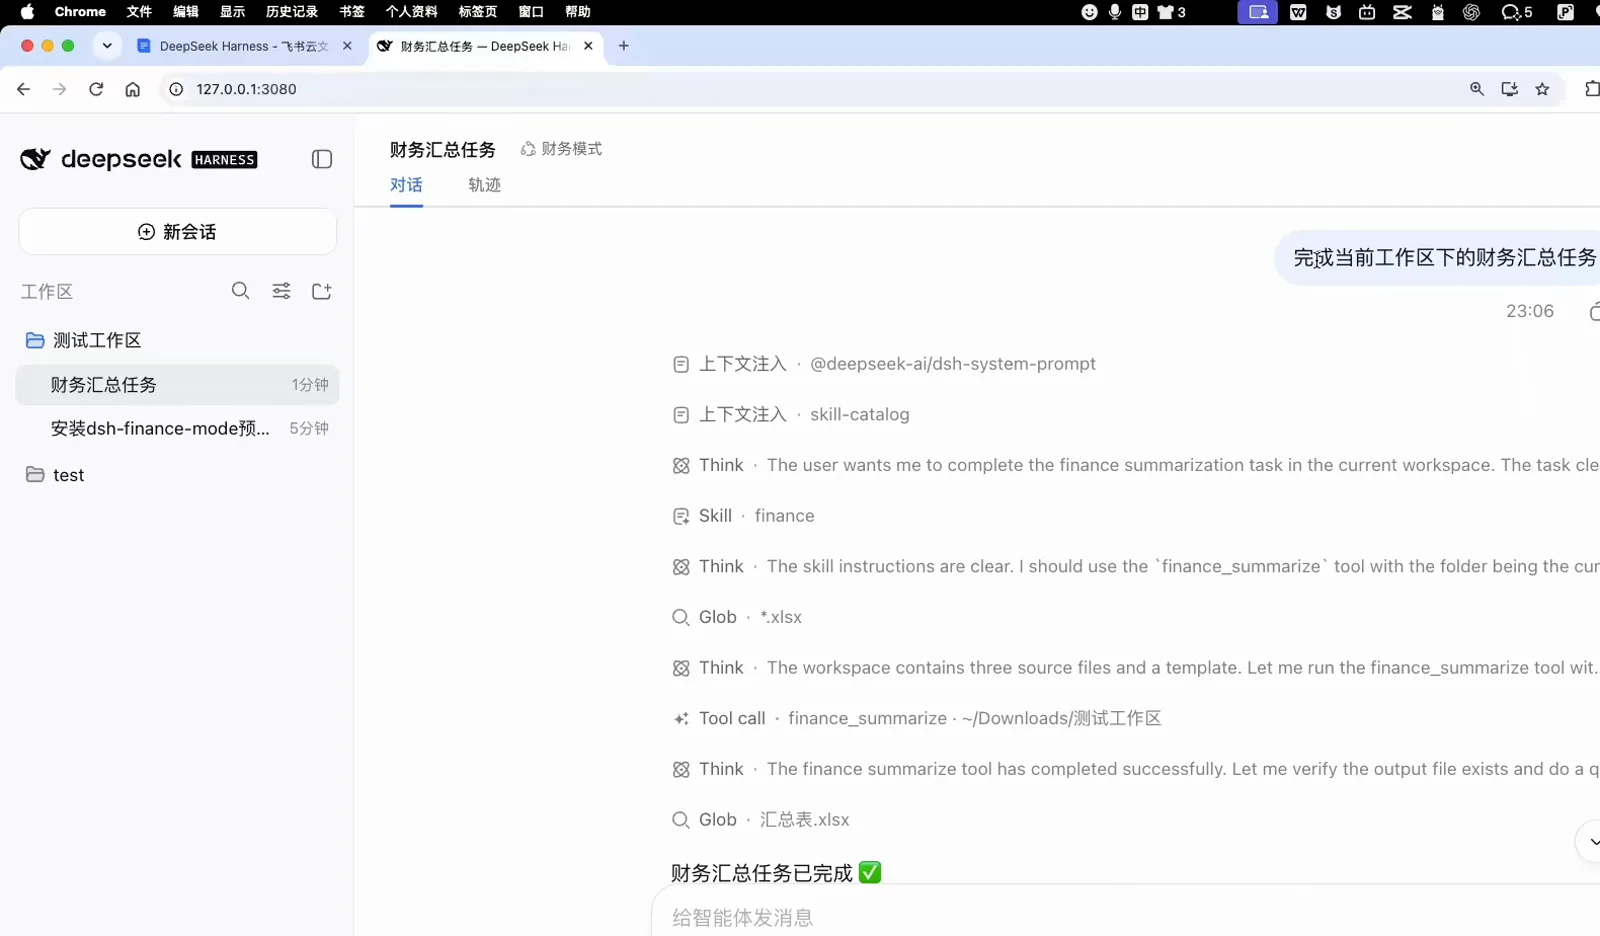1600x936 pixels.
Task: Click the Tool call sparkle icon
Action: pos(681,718)
